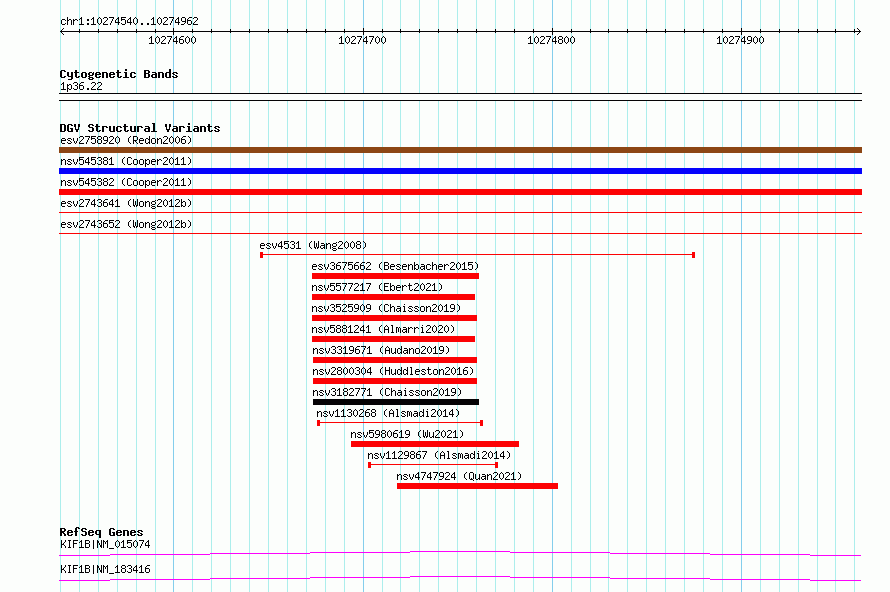The width and height of the screenshot is (890, 592).
Task: Click the nsv3319671 (Audano2019) label
Action: click(x=381, y=350)
